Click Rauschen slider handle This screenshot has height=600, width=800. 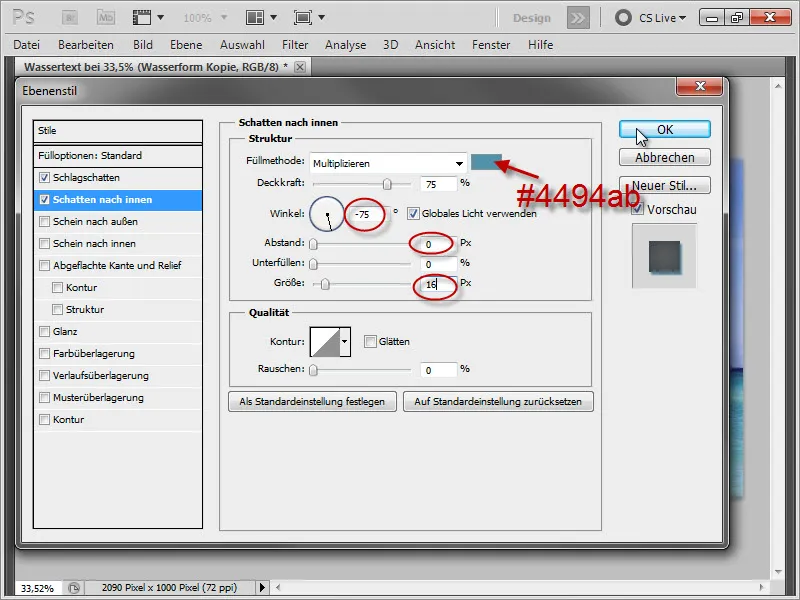314,370
